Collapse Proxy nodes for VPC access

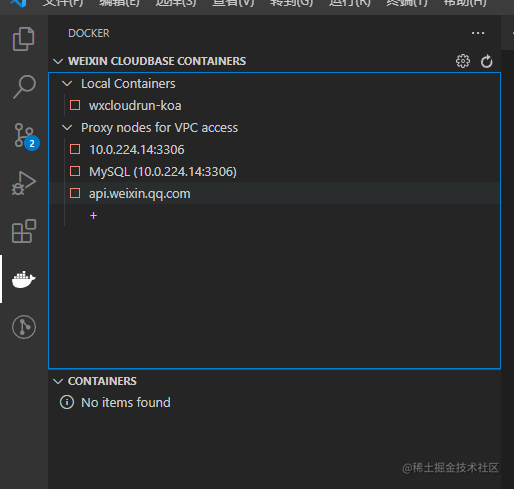tap(67, 127)
